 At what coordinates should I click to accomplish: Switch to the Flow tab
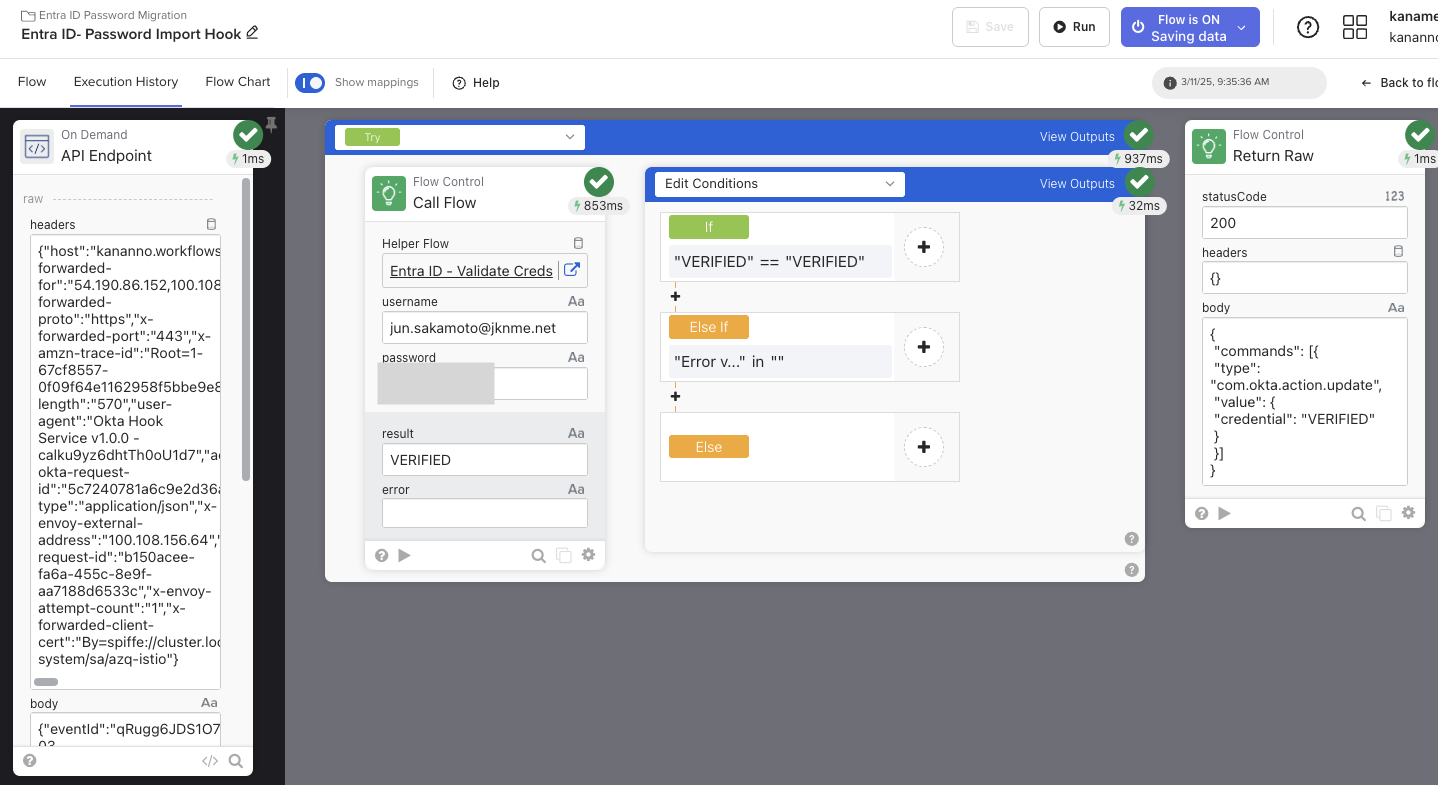(32, 82)
